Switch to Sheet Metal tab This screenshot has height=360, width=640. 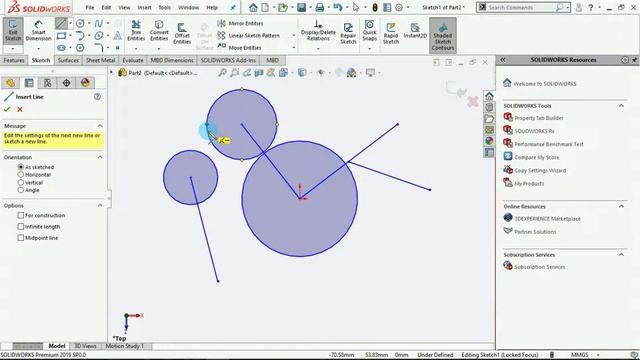click(x=100, y=60)
